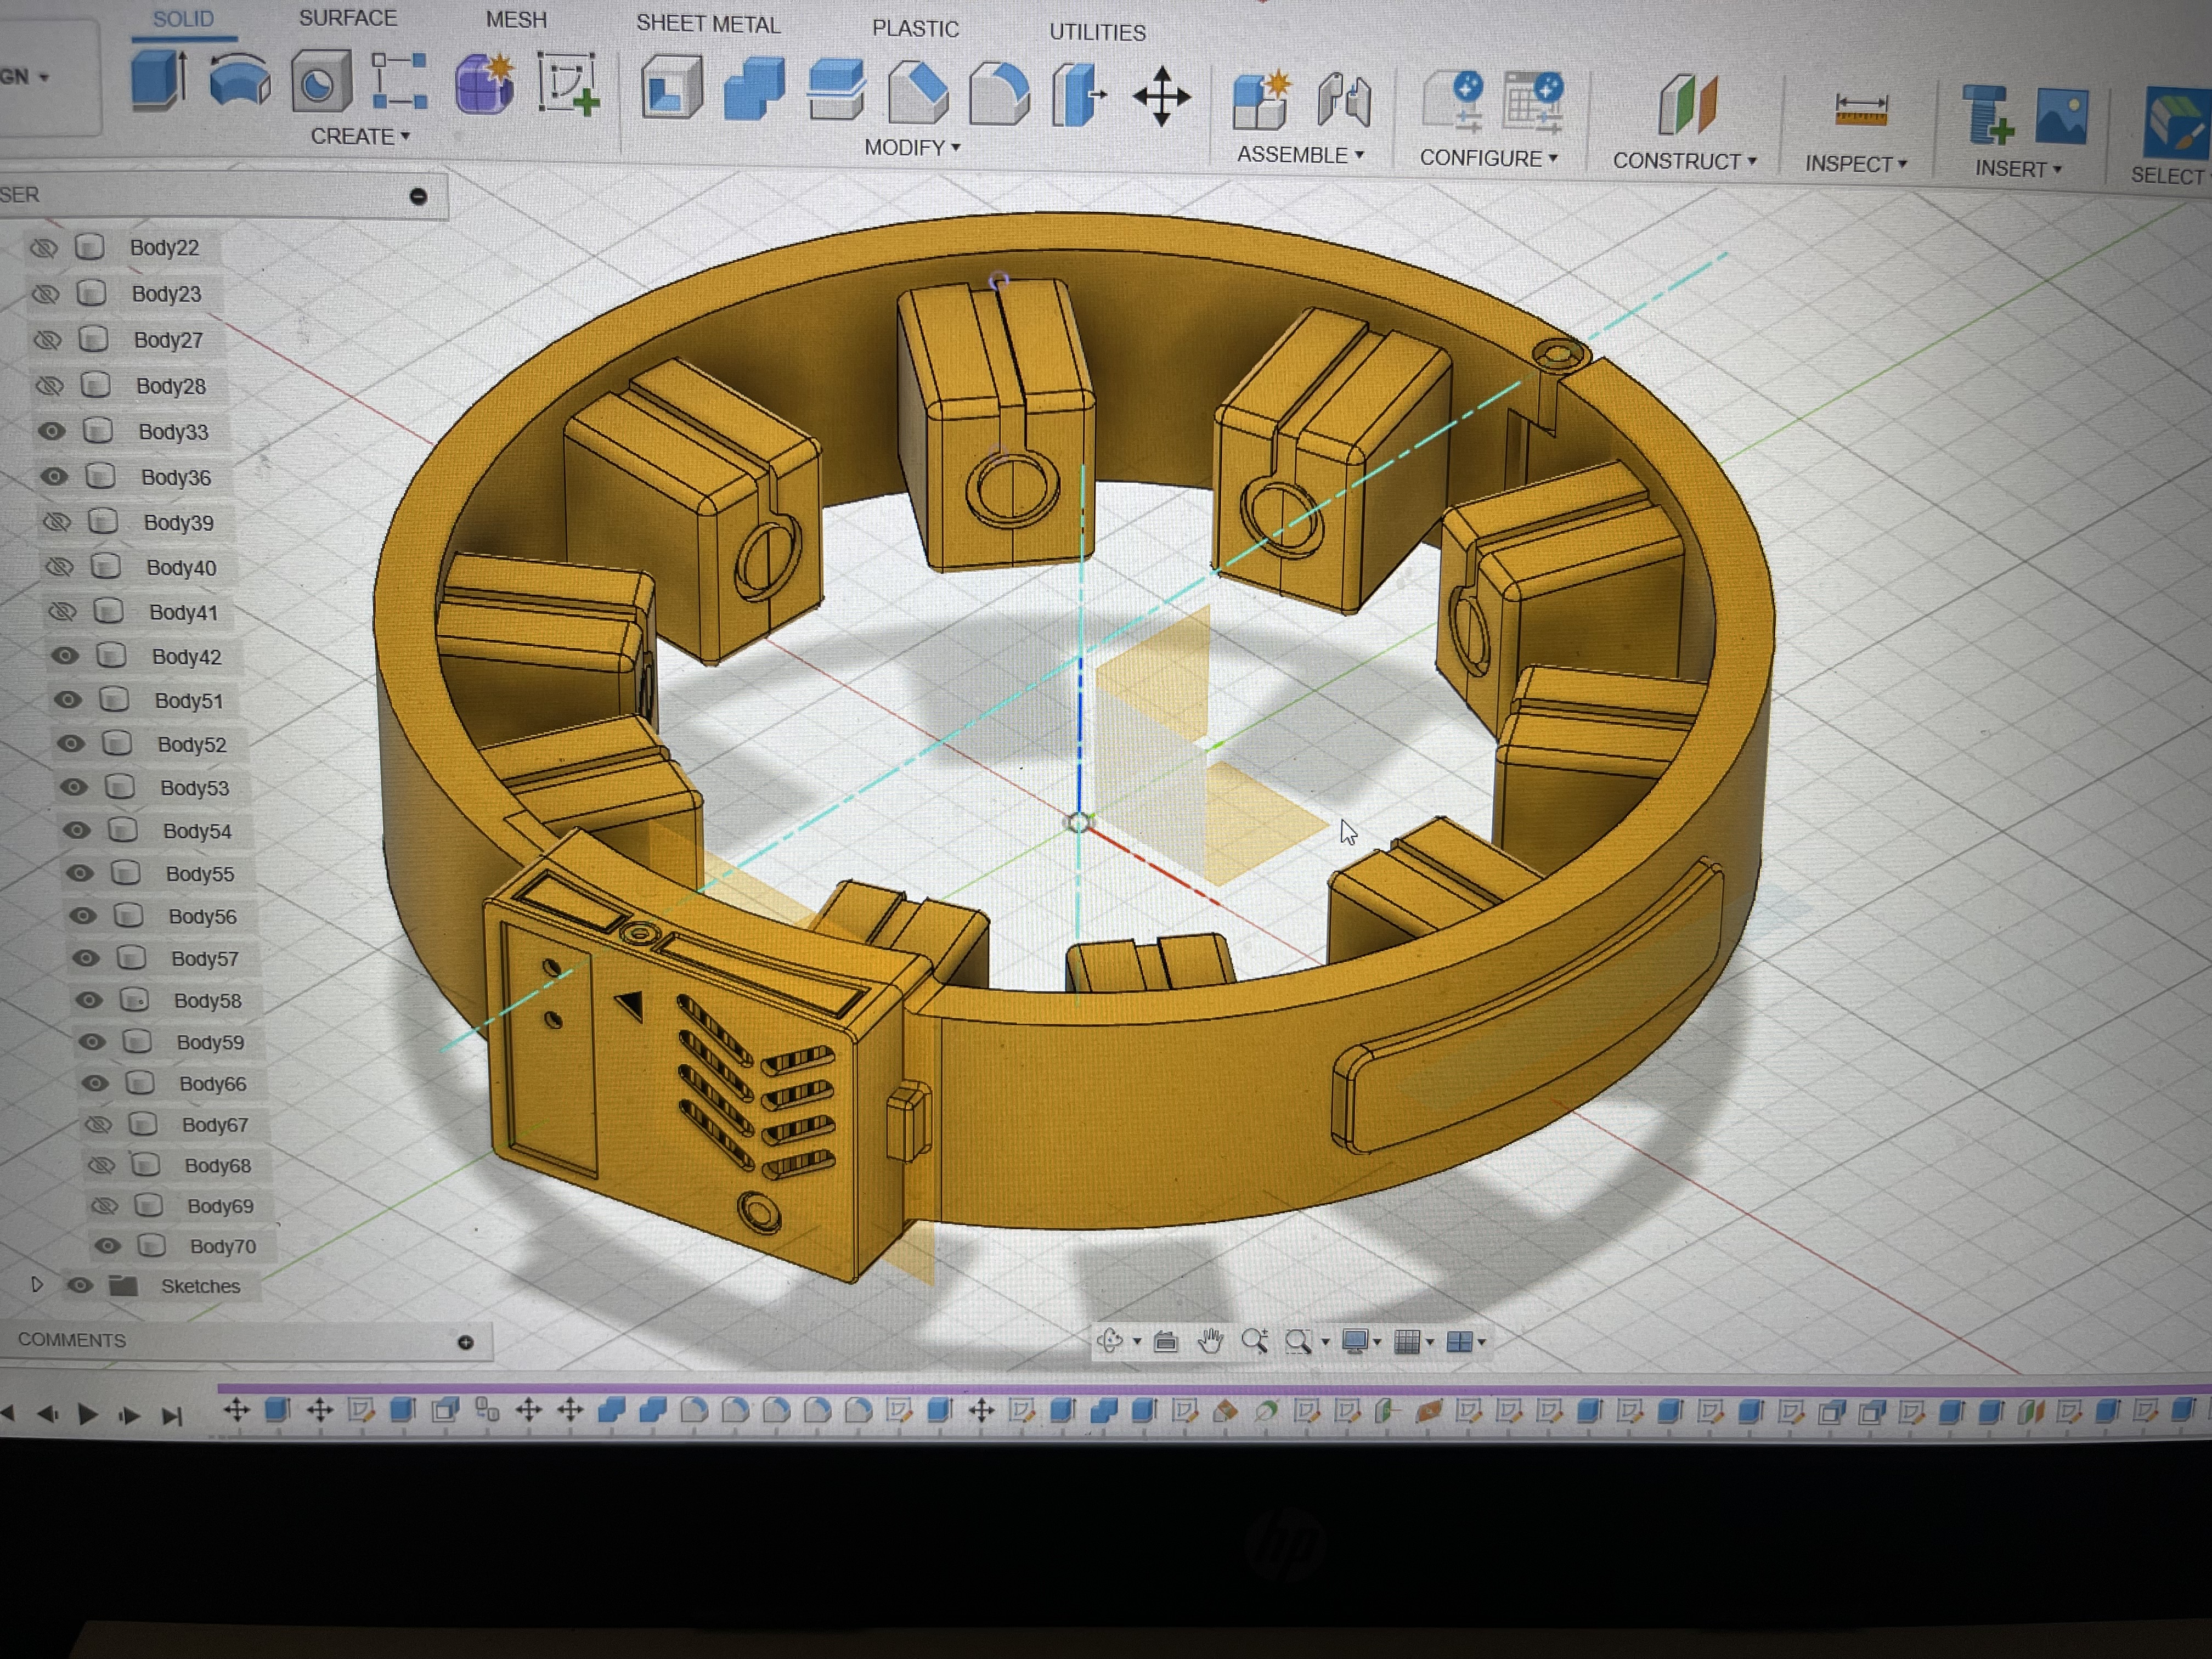Hide Body33 using its eye icon

click(52, 431)
